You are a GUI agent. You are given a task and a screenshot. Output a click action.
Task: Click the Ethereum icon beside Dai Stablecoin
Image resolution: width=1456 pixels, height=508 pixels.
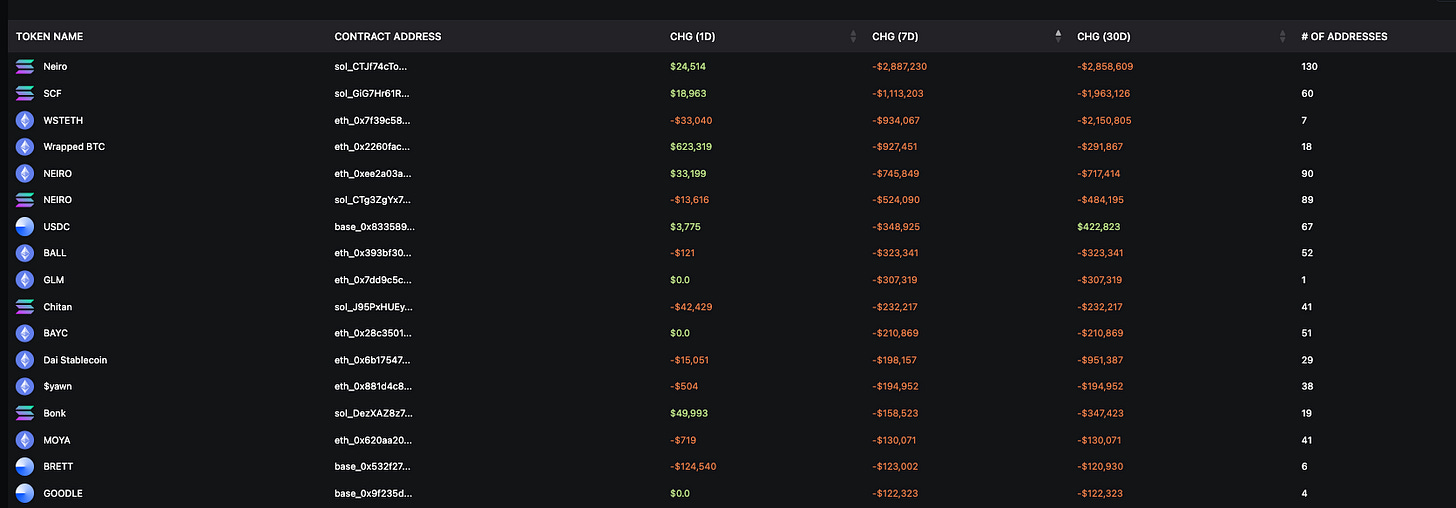[25, 360]
